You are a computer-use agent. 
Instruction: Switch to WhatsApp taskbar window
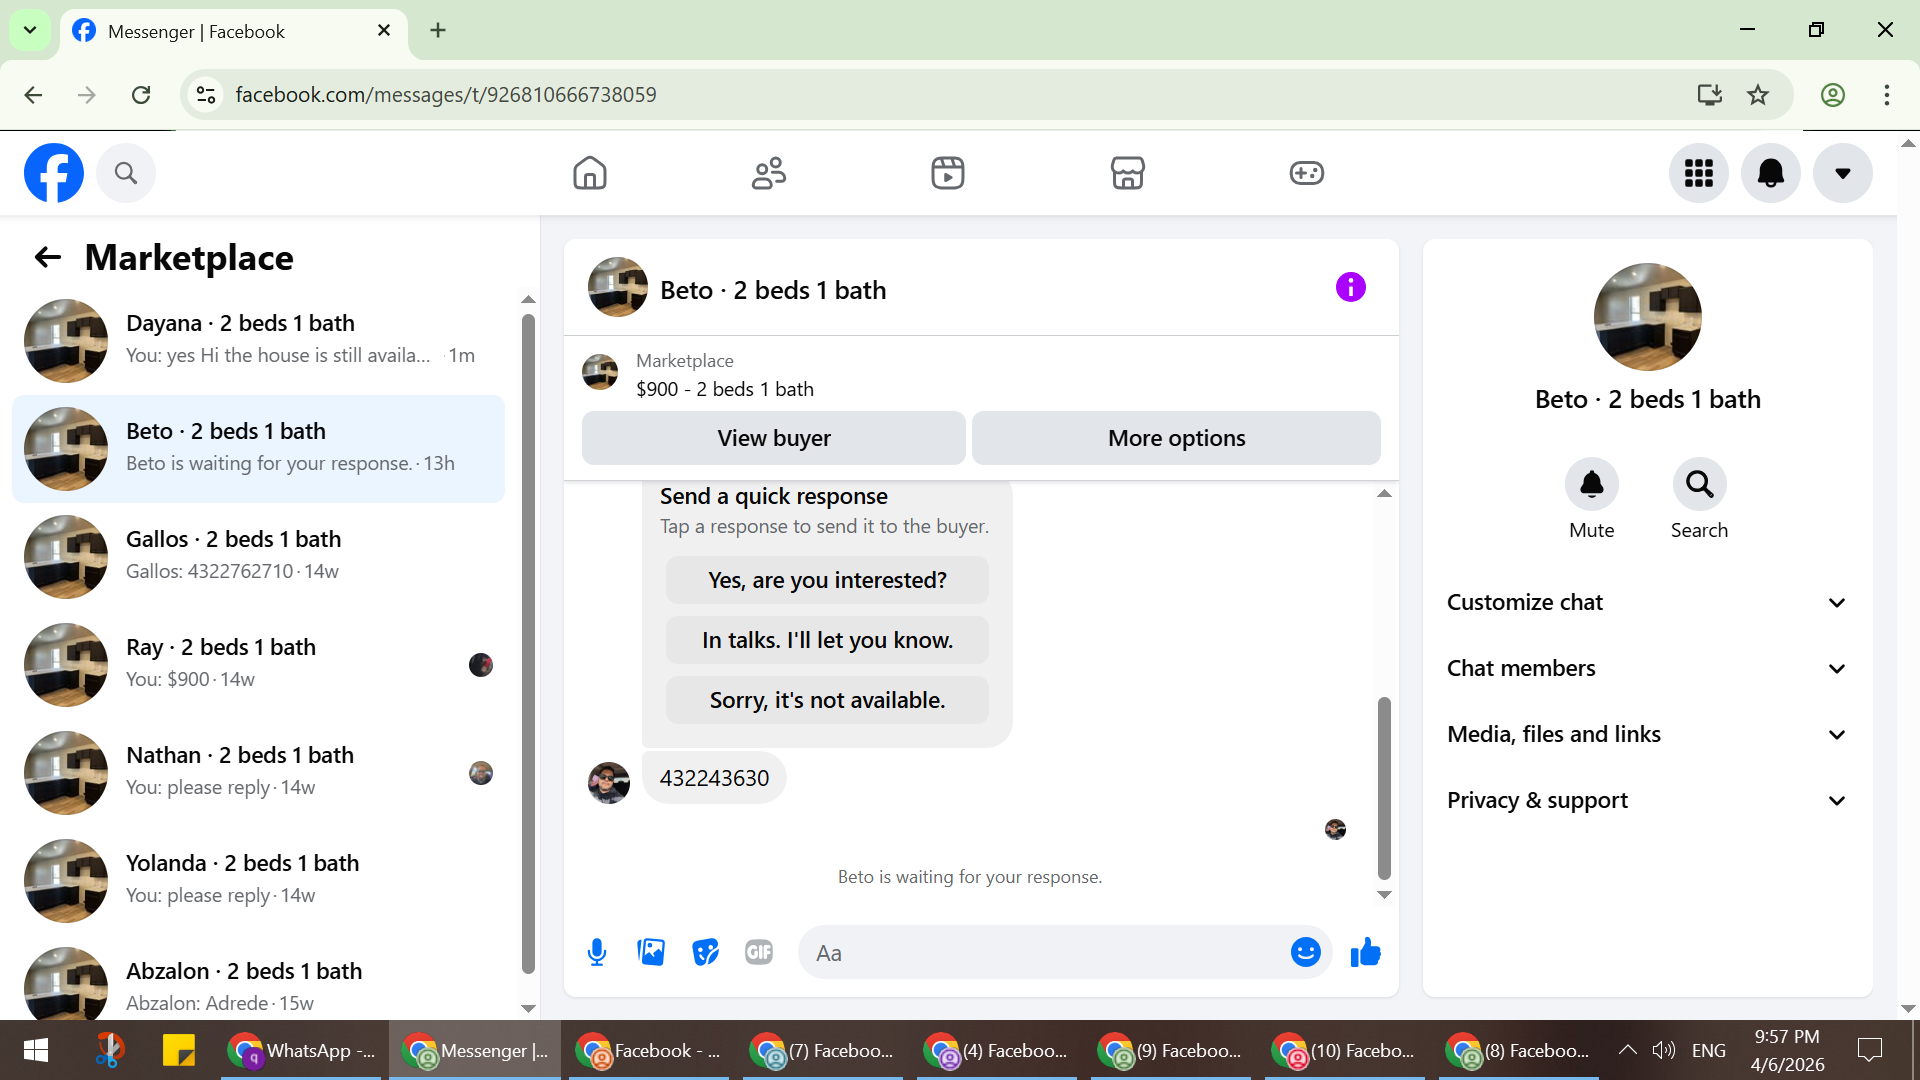click(301, 1050)
